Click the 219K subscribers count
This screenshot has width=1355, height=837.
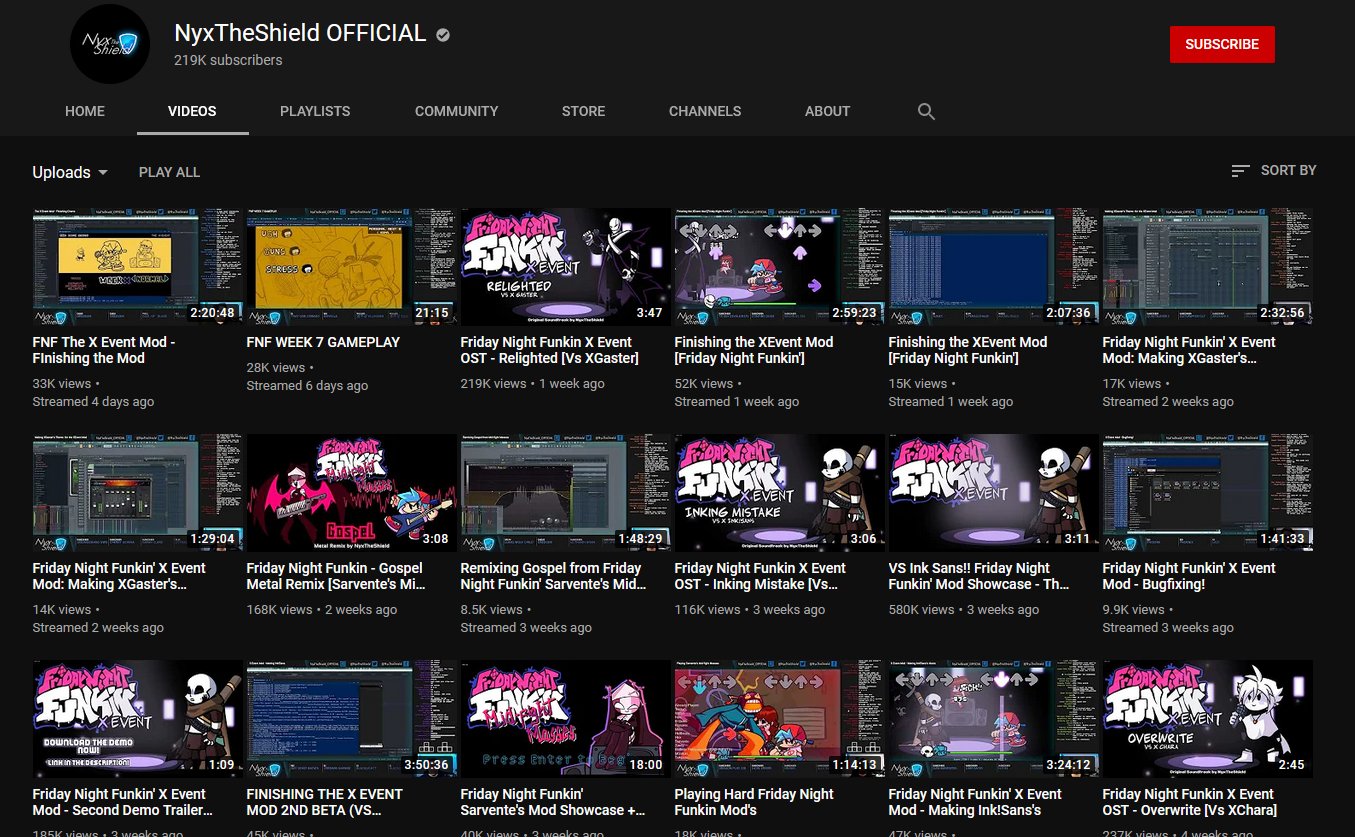point(227,60)
